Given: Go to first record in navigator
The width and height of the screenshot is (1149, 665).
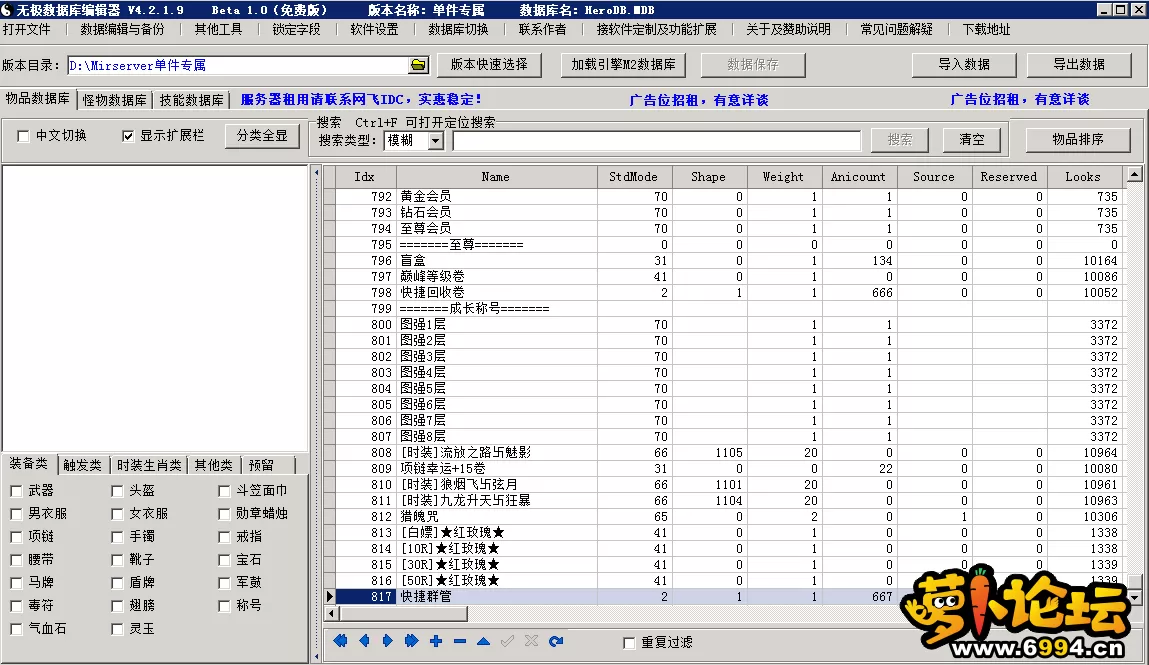Looking at the screenshot, I should pyautogui.click(x=340, y=641).
